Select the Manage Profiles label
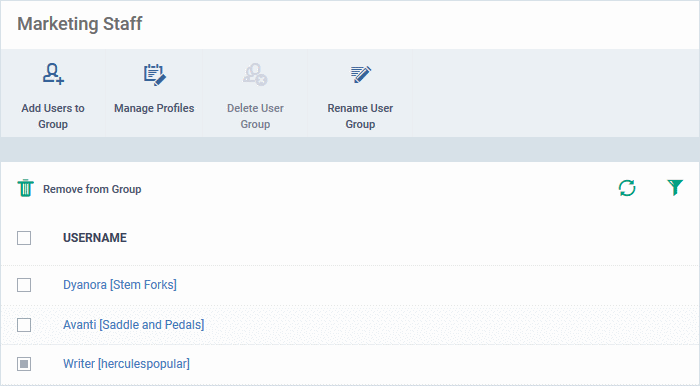Viewport: 700px width, 386px height. coord(154,108)
